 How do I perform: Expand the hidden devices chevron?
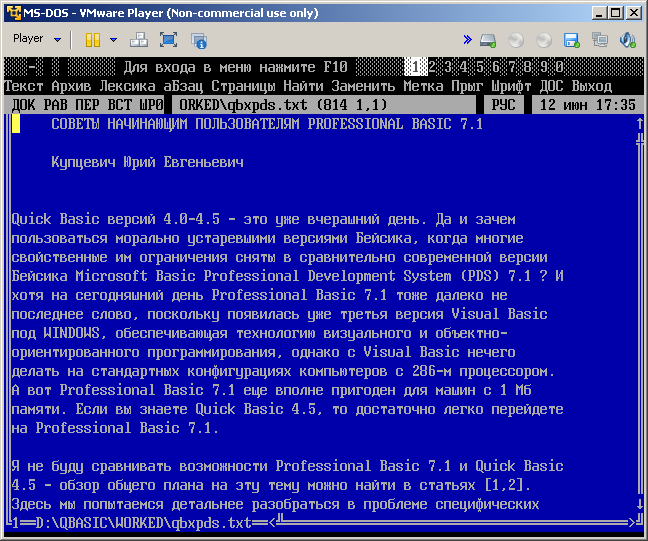(x=467, y=40)
